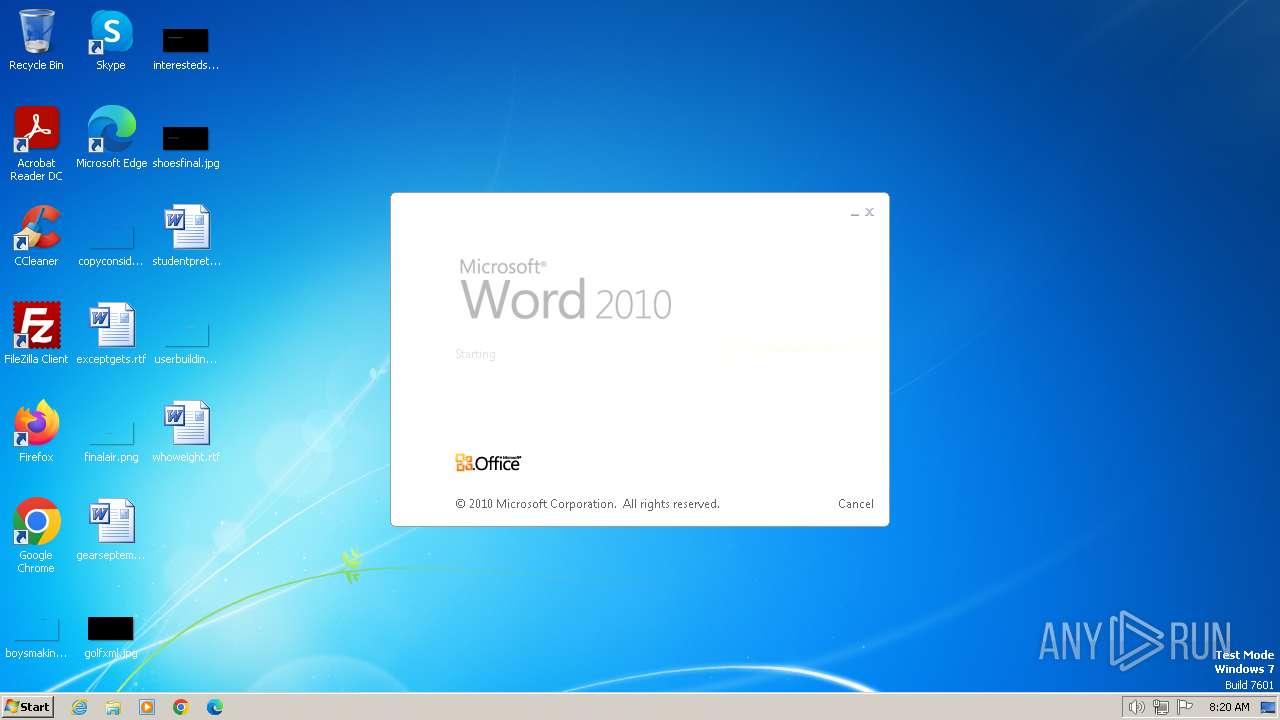Open the Start menu
The image size is (1280, 720).
[x=27, y=707]
